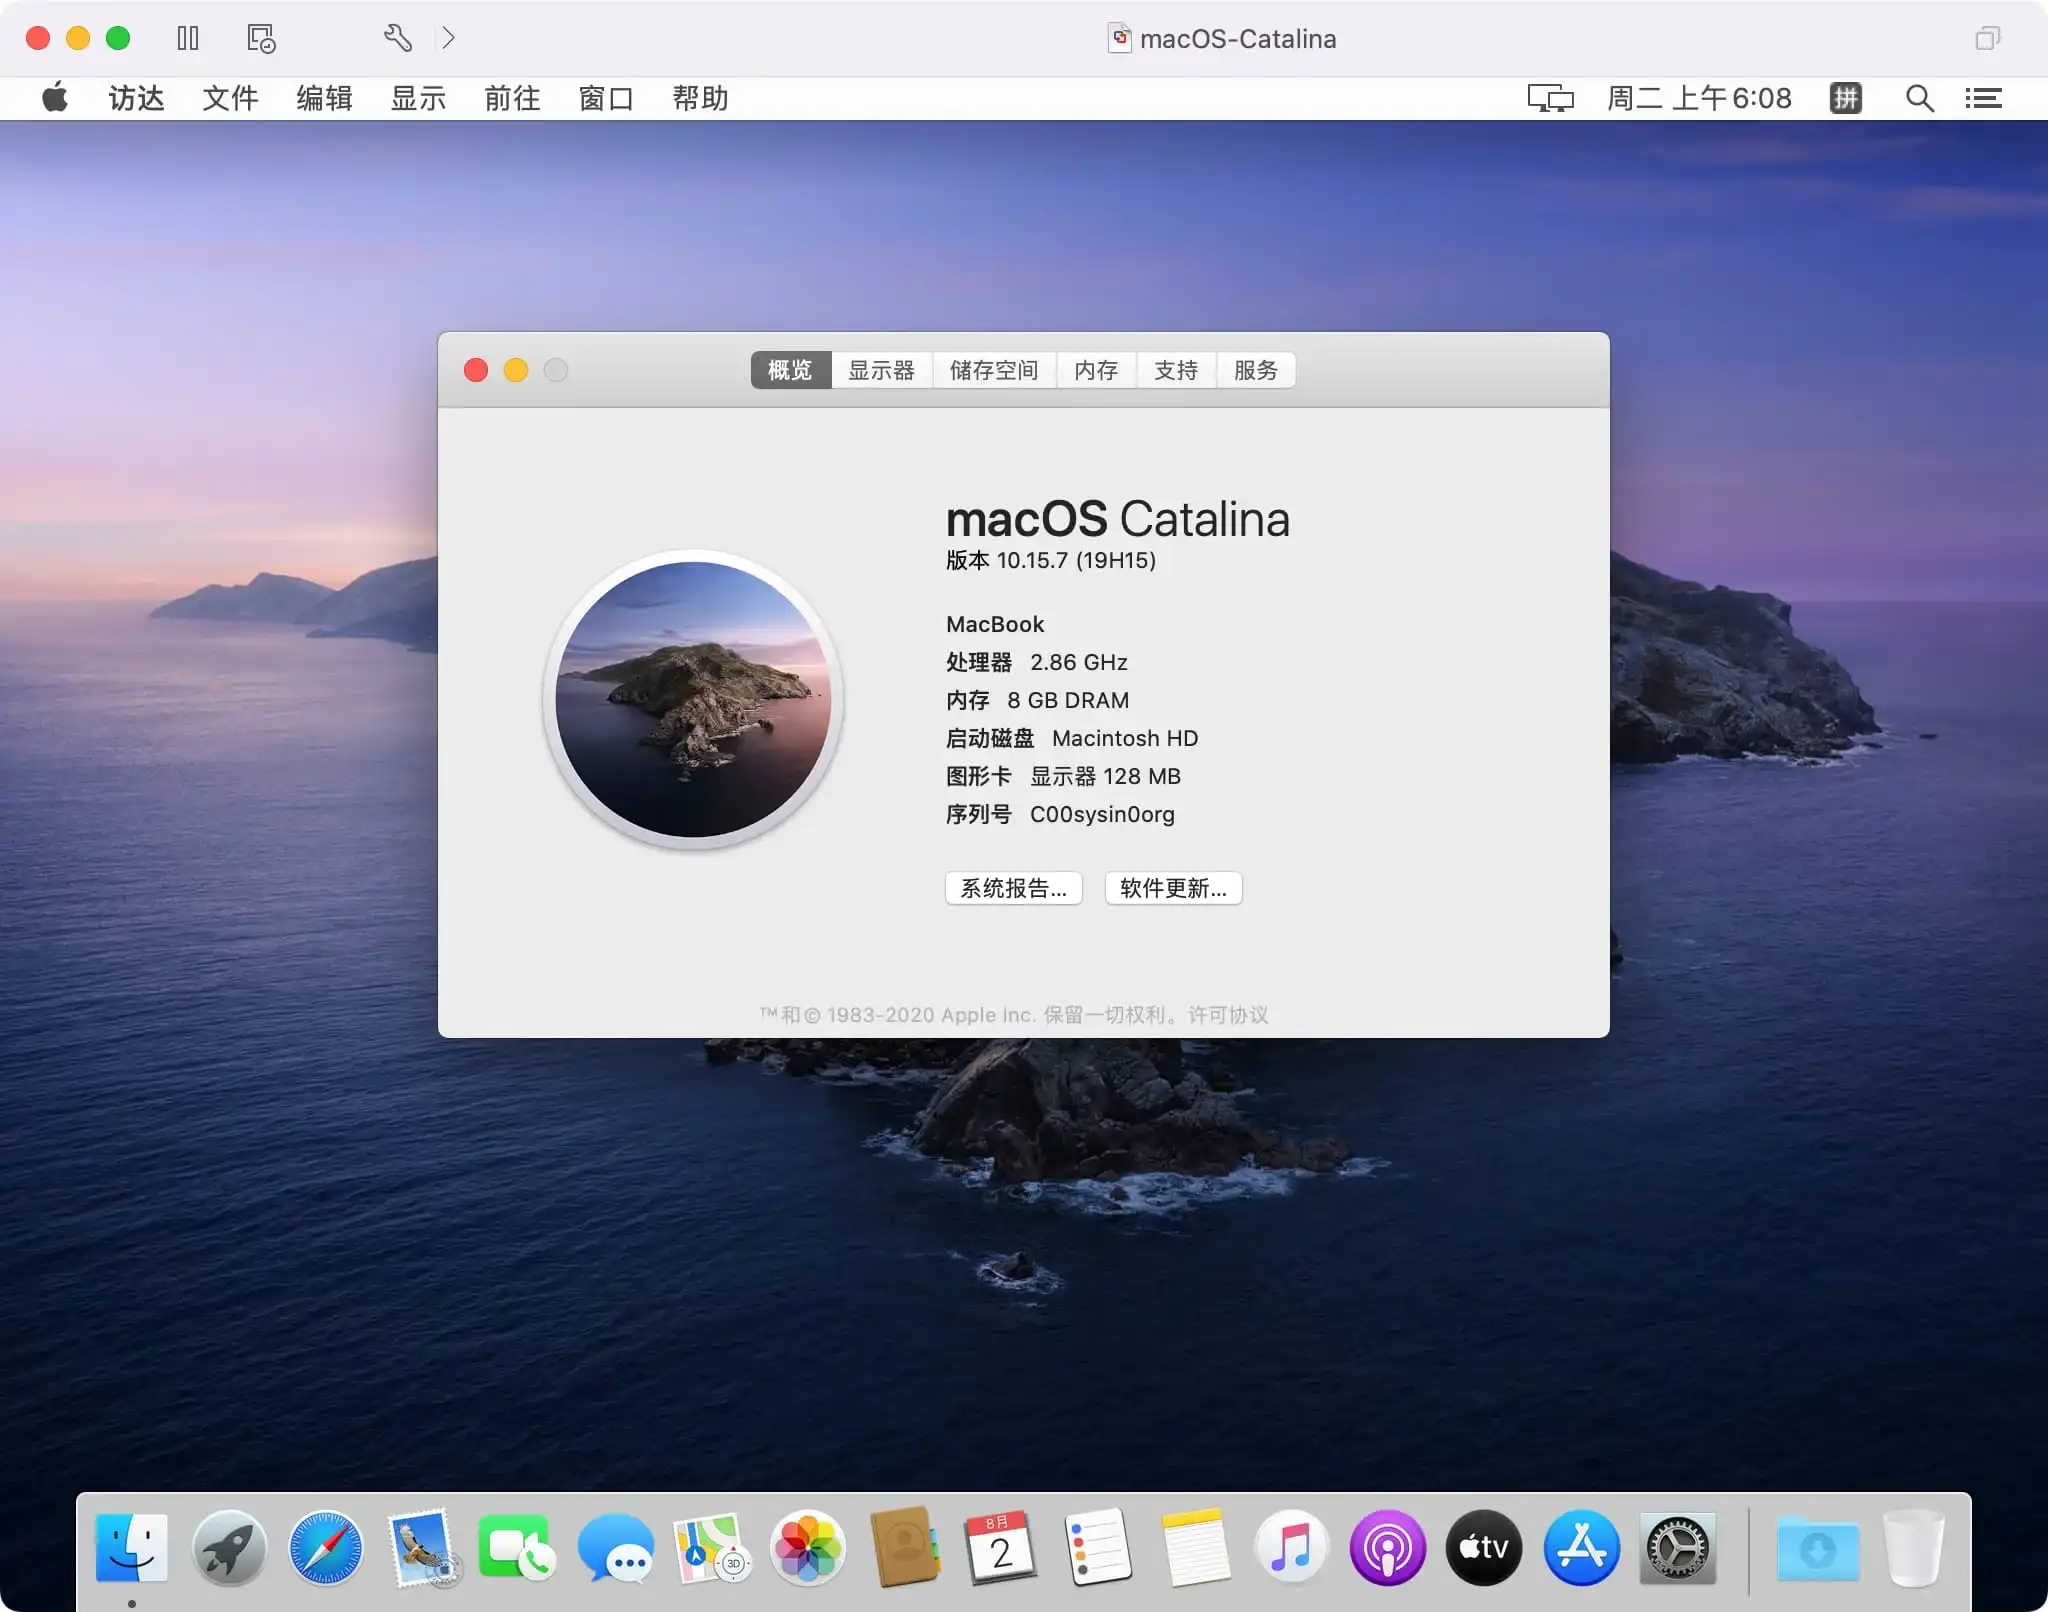
Task: Switch to the 服务 tab
Action: (x=1256, y=370)
